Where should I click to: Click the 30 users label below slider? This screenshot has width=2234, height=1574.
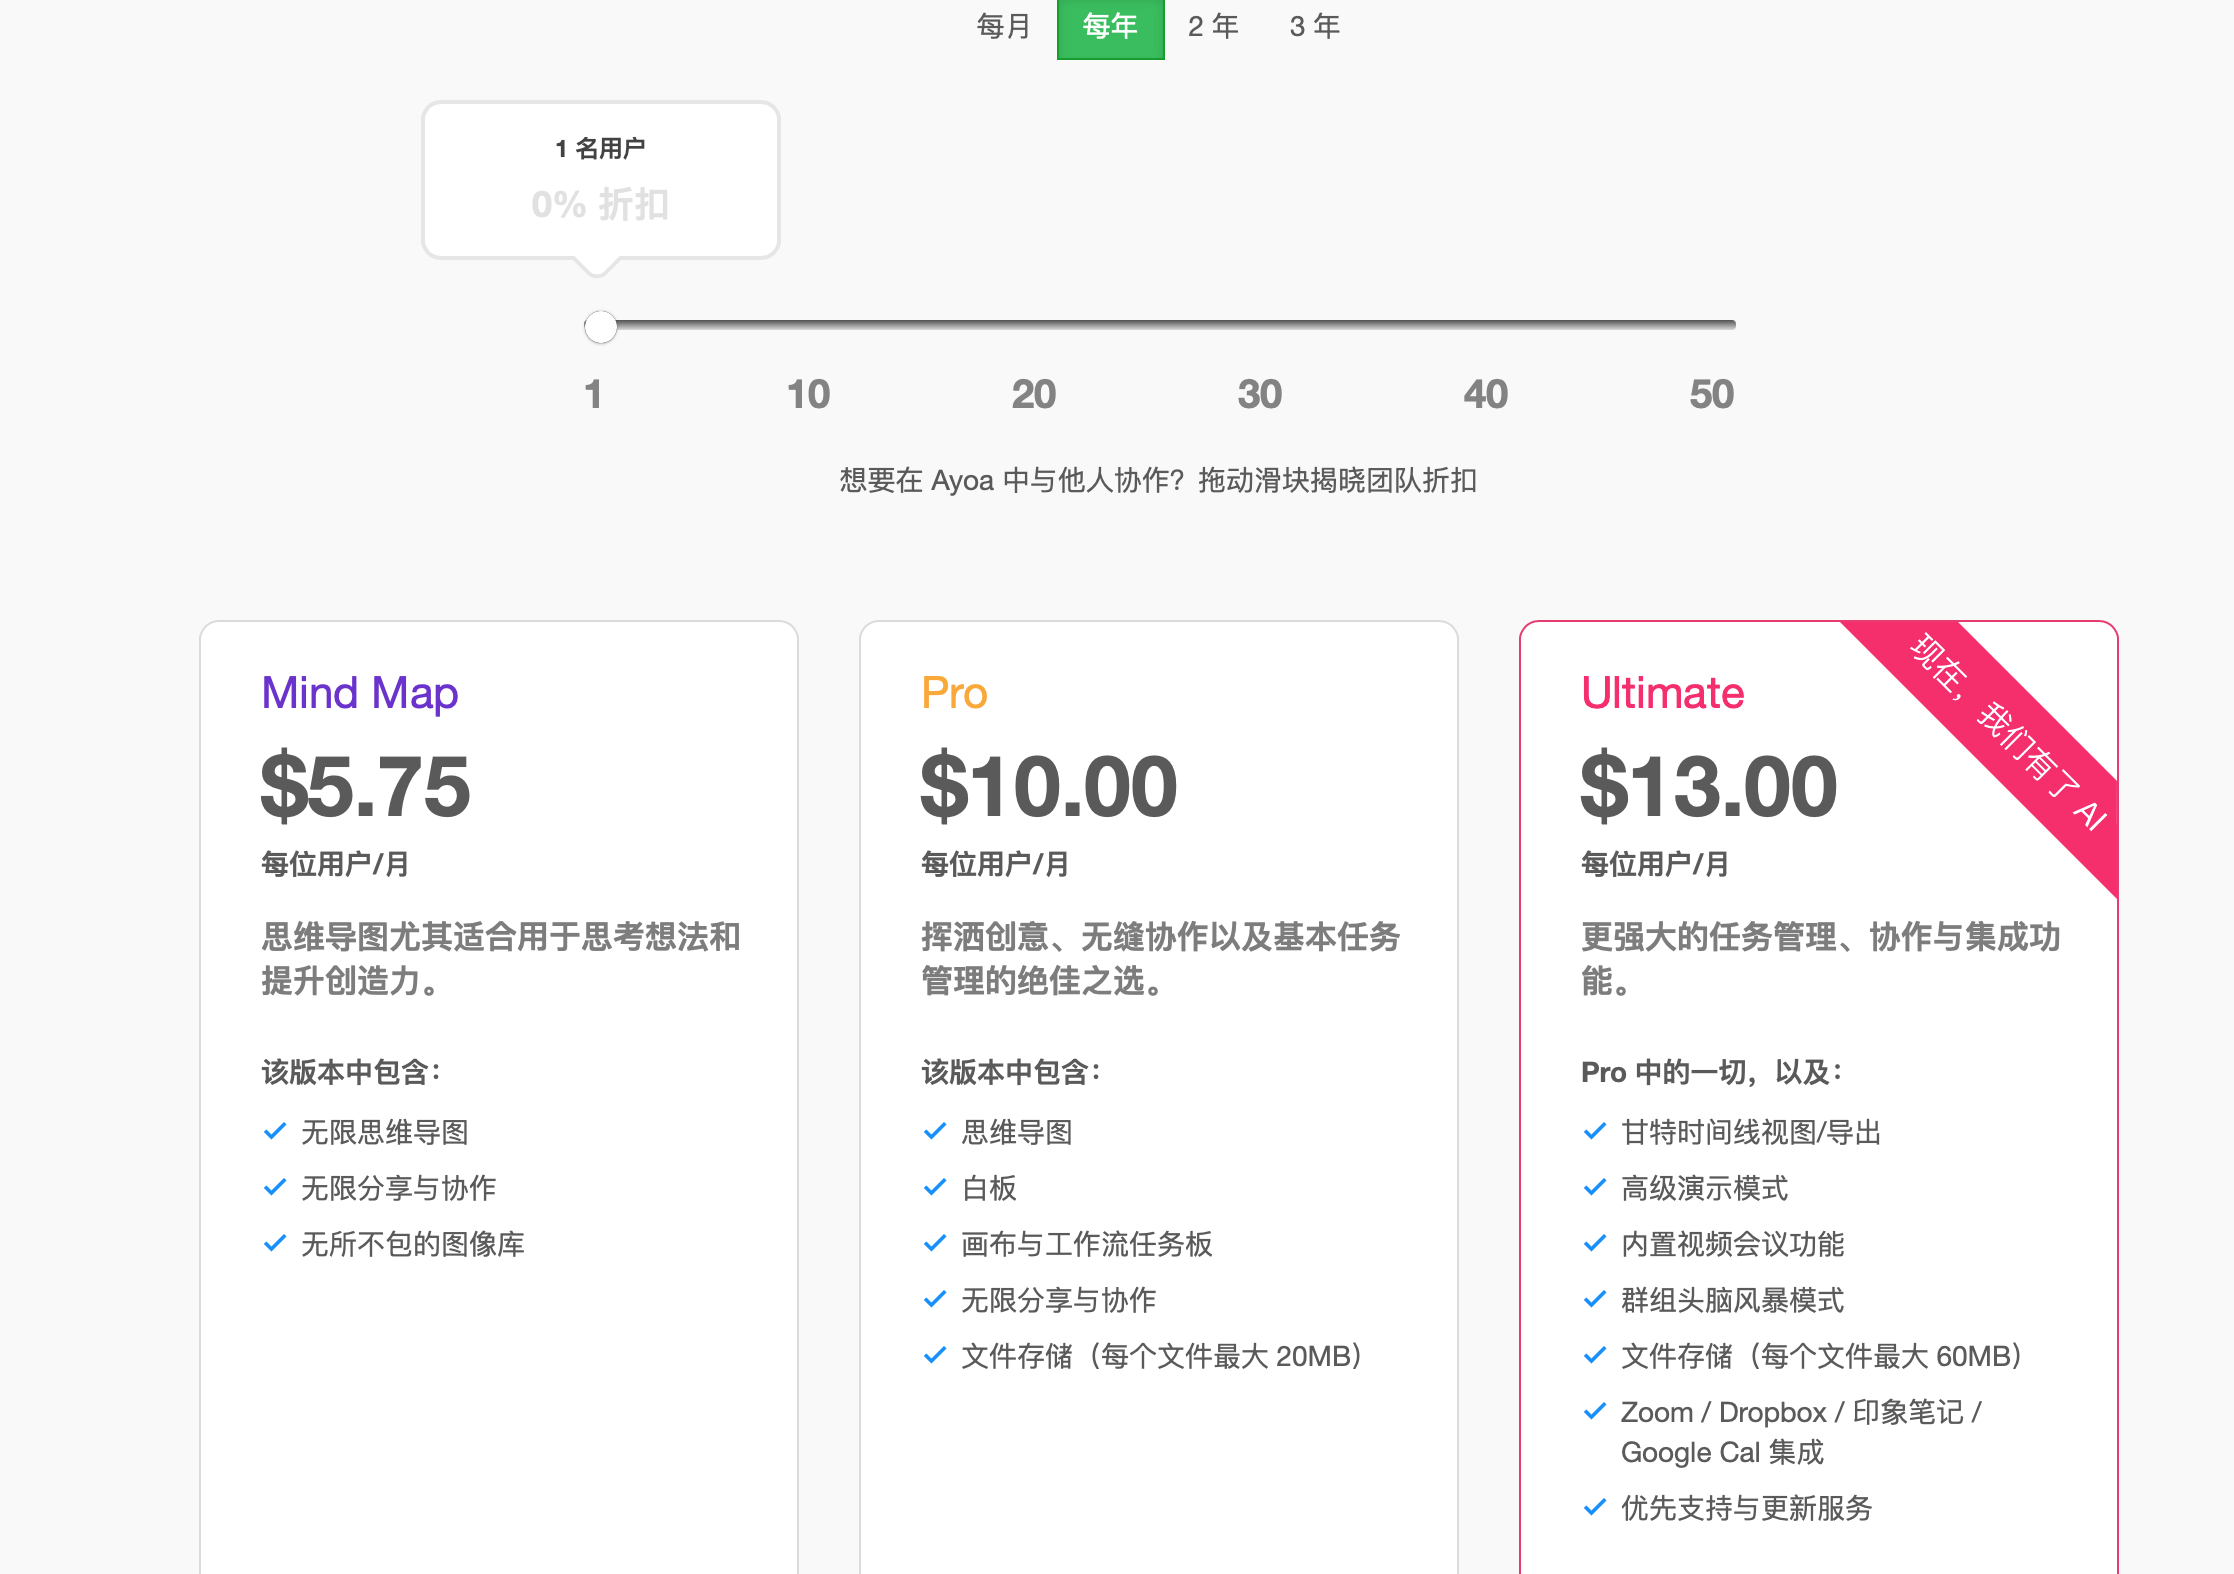[1259, 394]
